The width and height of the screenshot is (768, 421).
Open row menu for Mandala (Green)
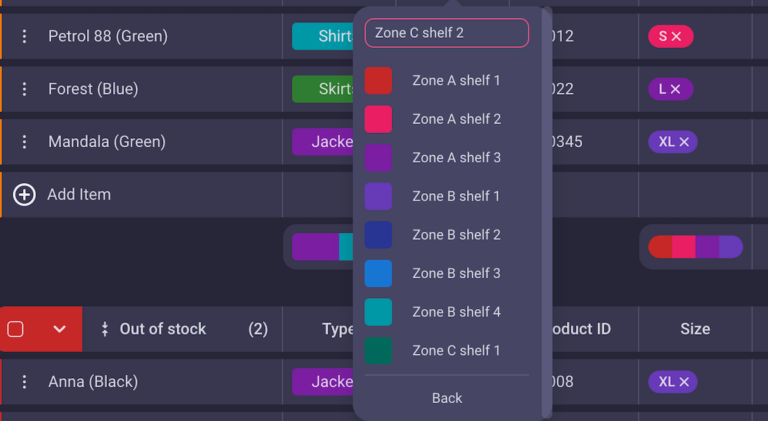[x=24, y=142]
